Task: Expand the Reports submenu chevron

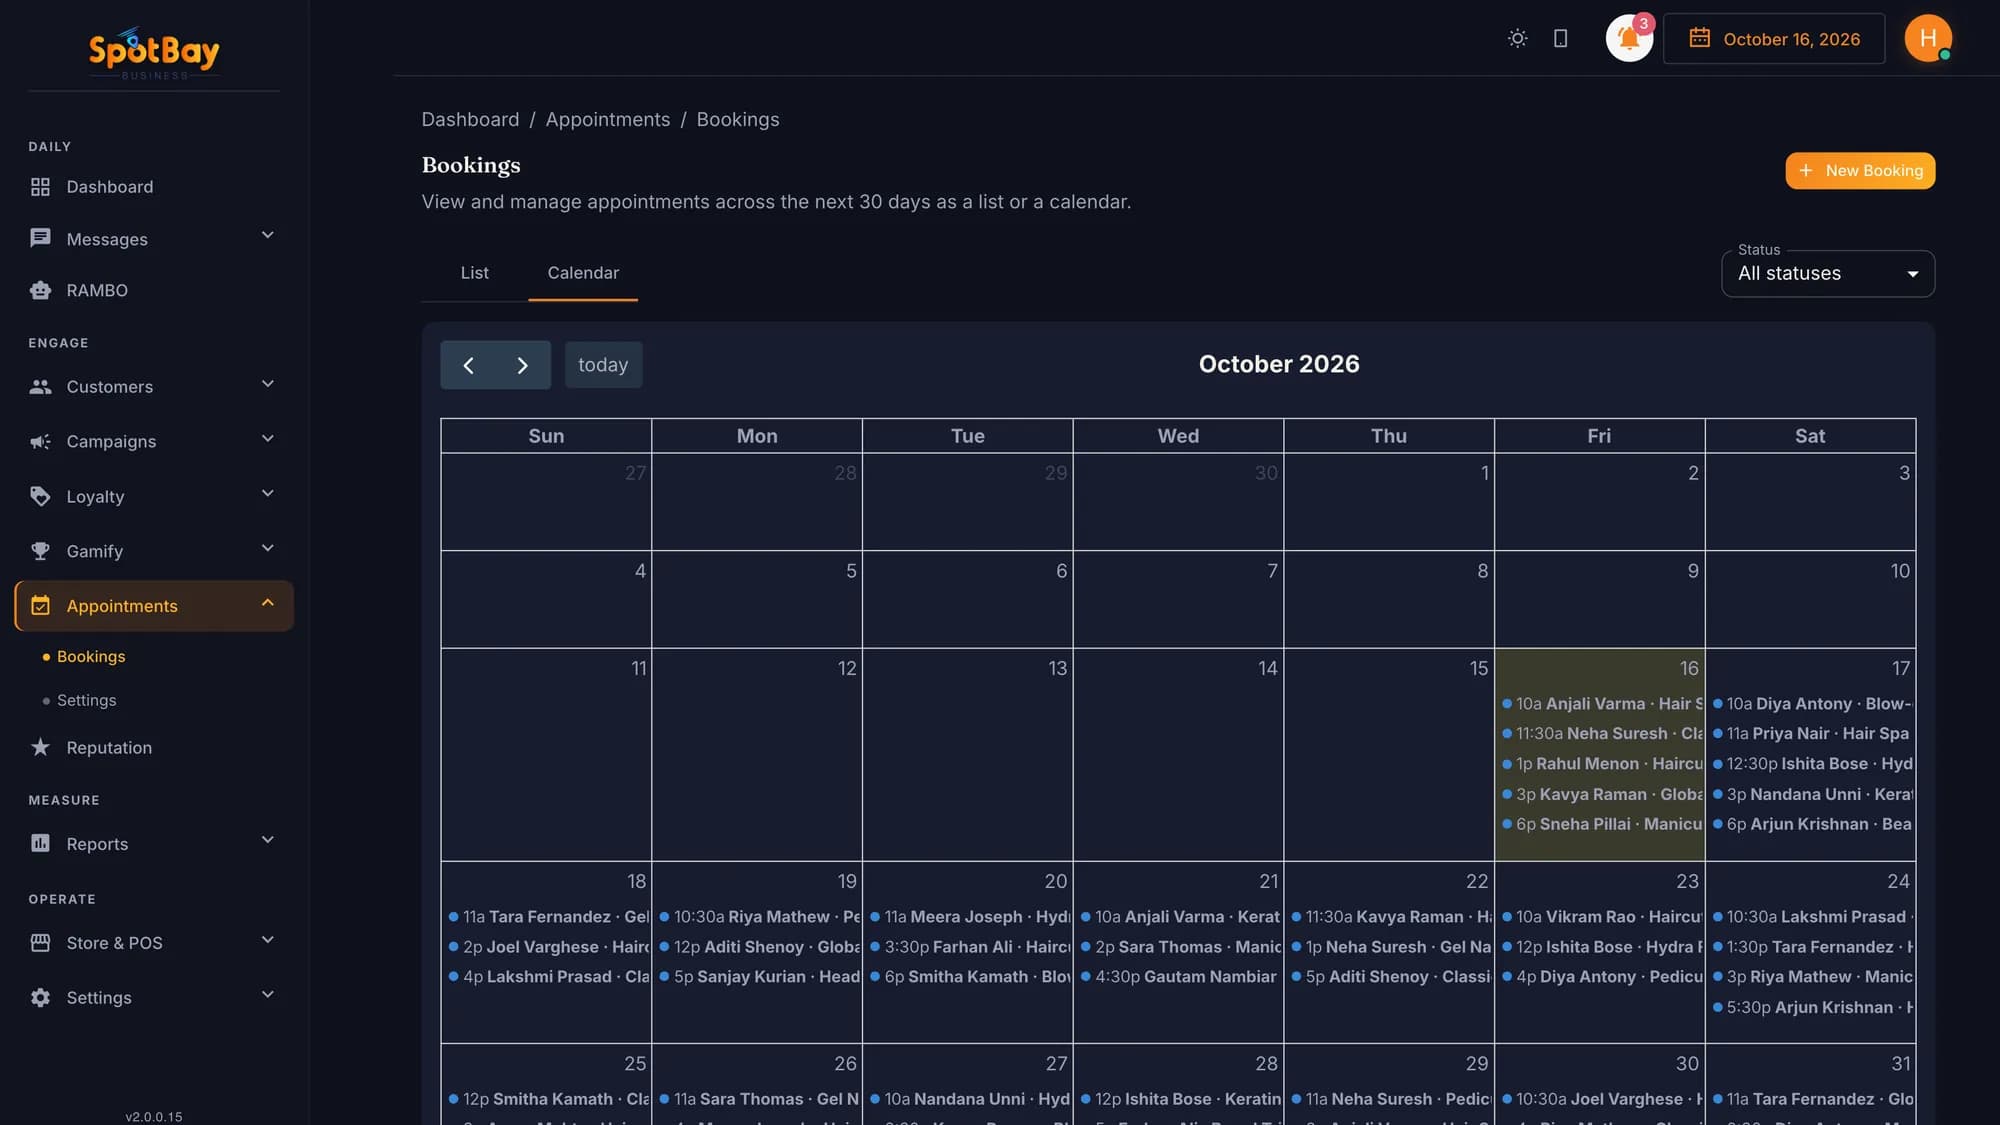Action: point(267,840)
